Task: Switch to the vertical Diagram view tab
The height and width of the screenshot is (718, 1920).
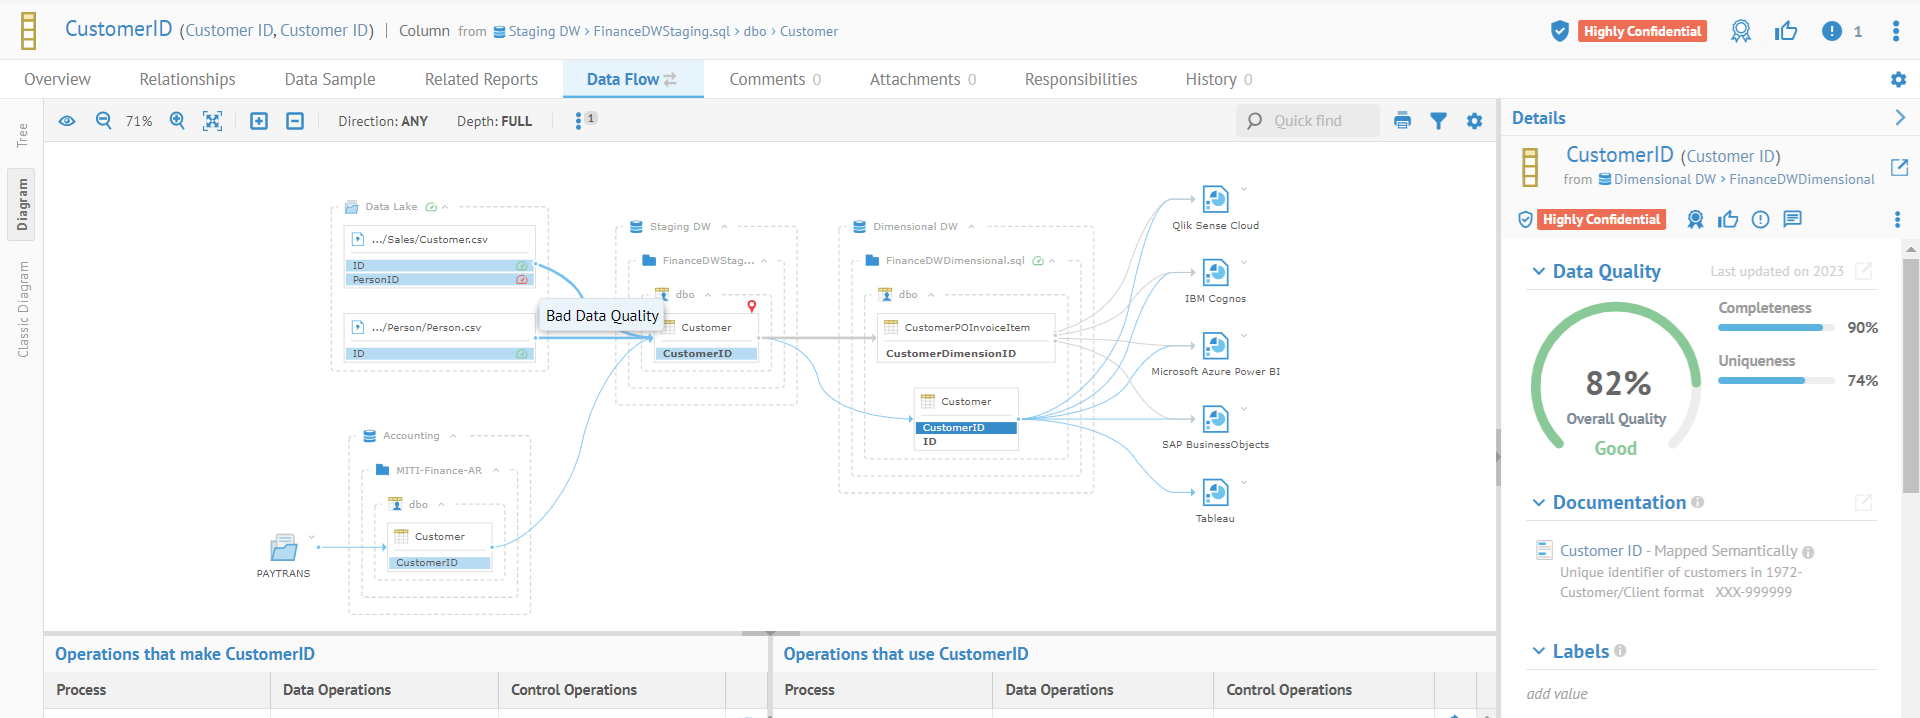Action: tap(22, 205)
